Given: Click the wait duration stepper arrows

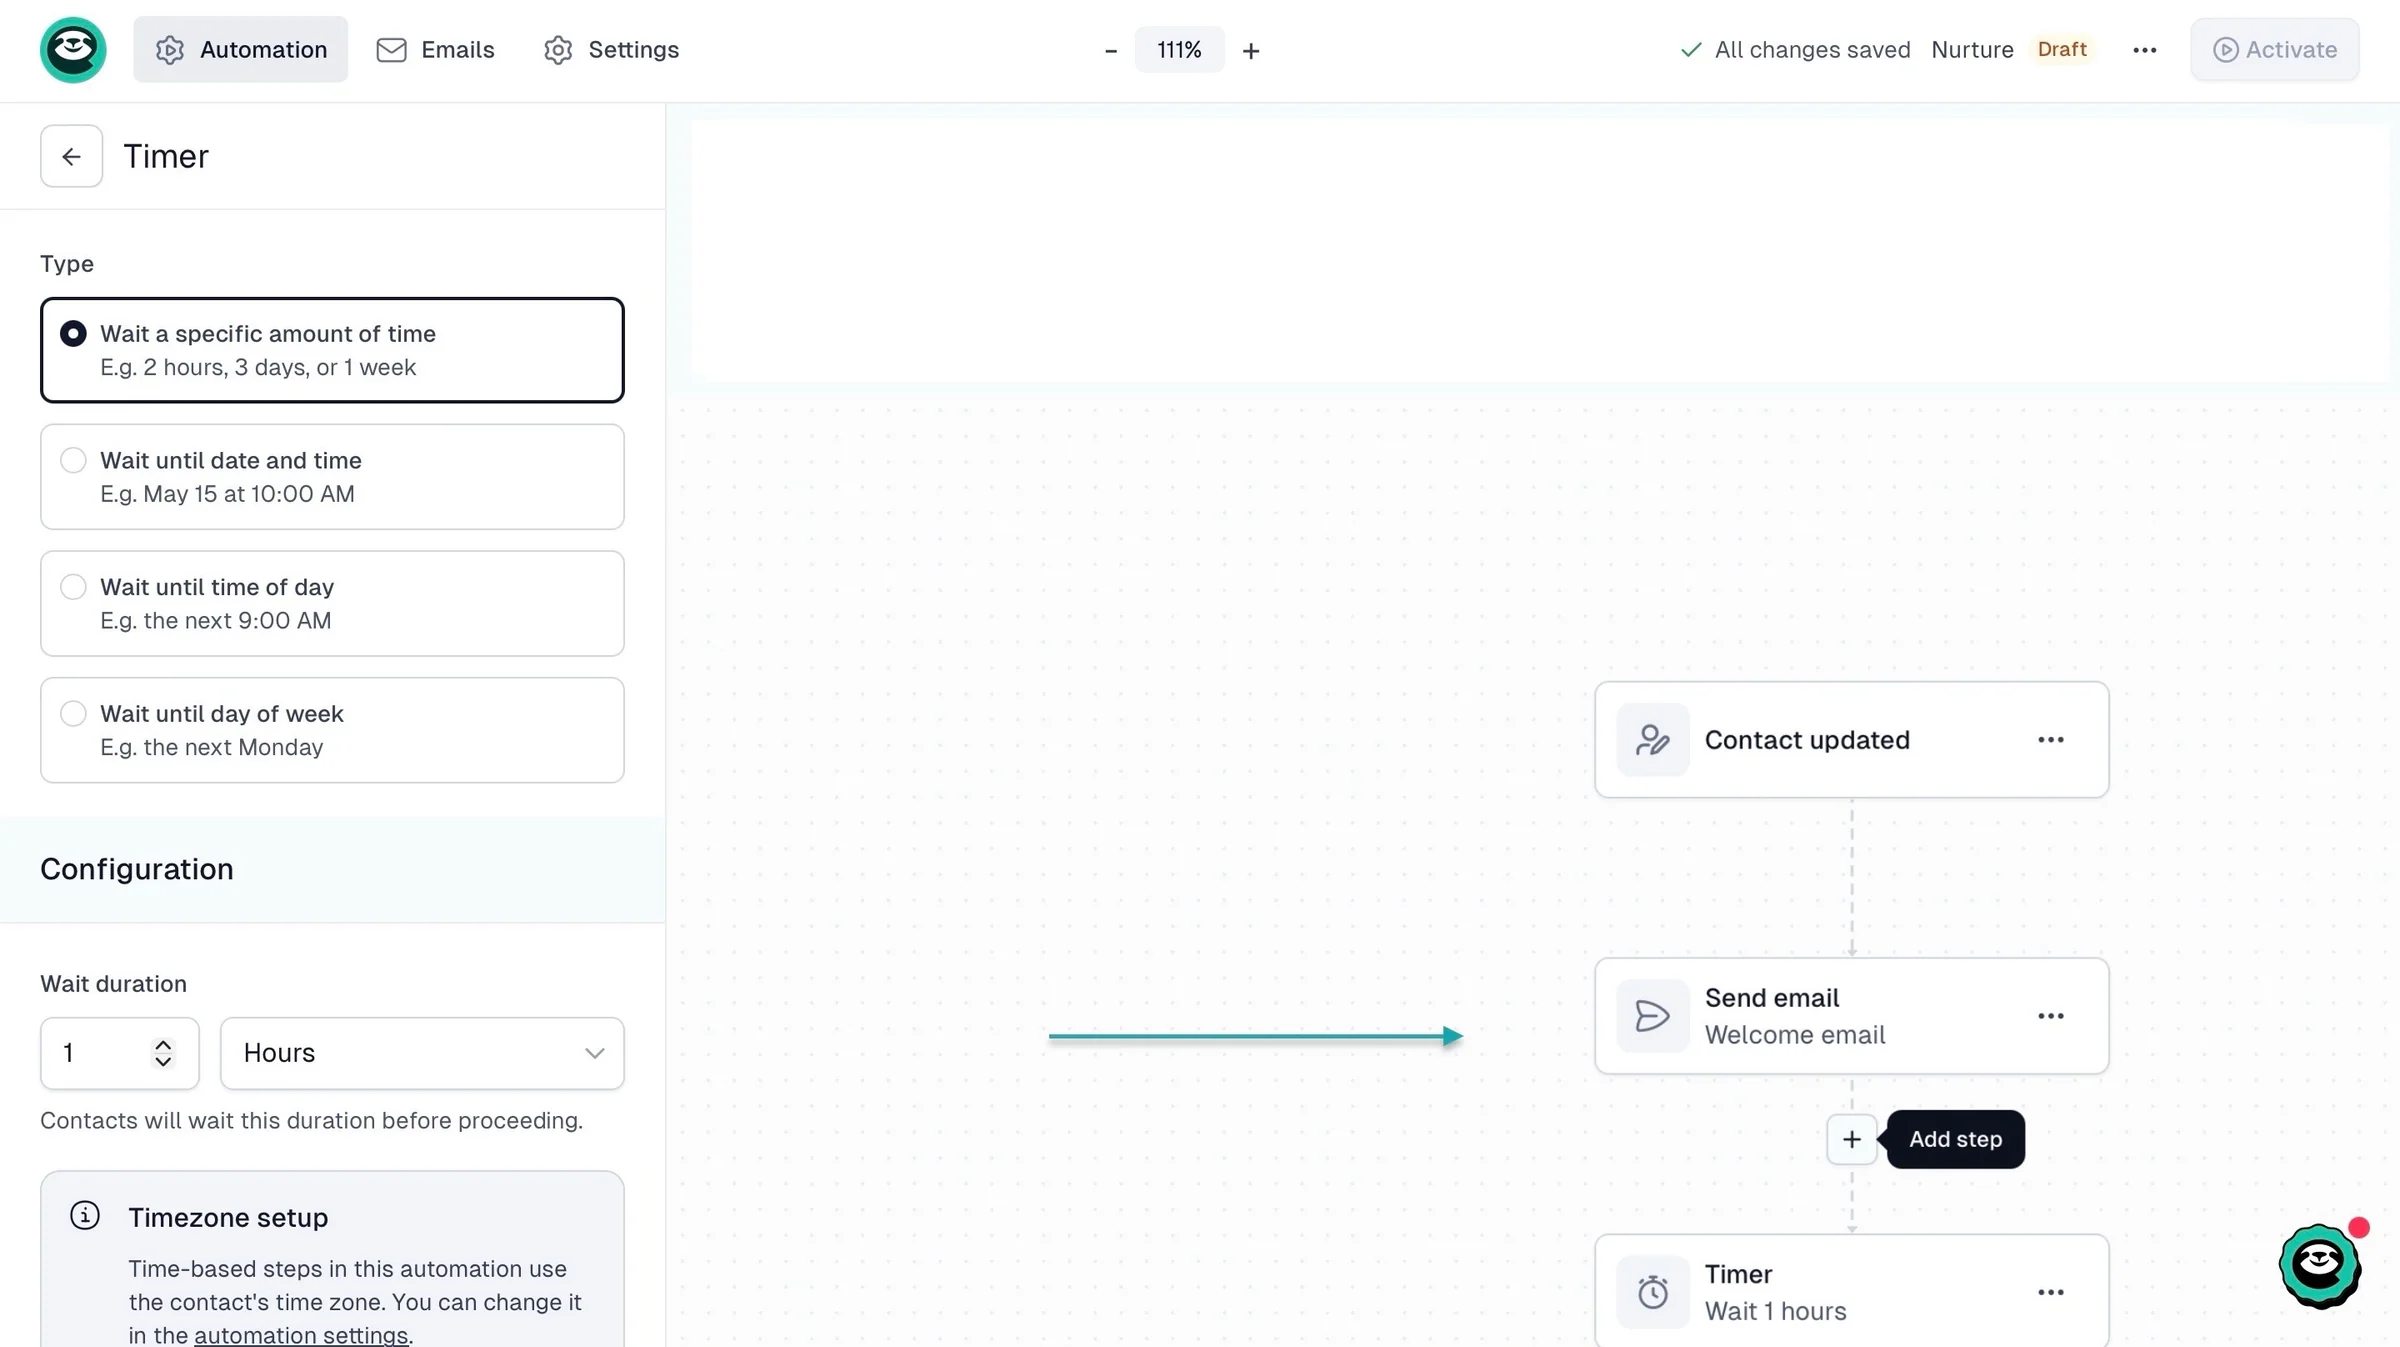Looking at the screenshot, I should pos(163,1053).
